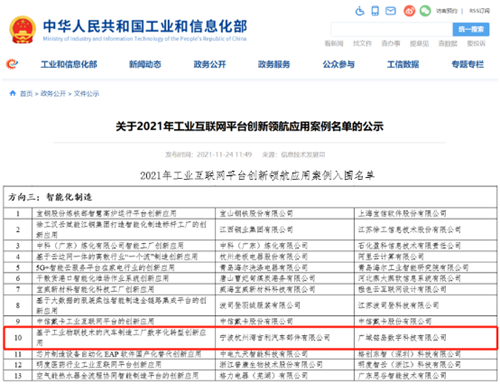Click the home icon in breadcrumb
Image resolution: width=500 pixels, height=384 pixels.
pos(13,93)
